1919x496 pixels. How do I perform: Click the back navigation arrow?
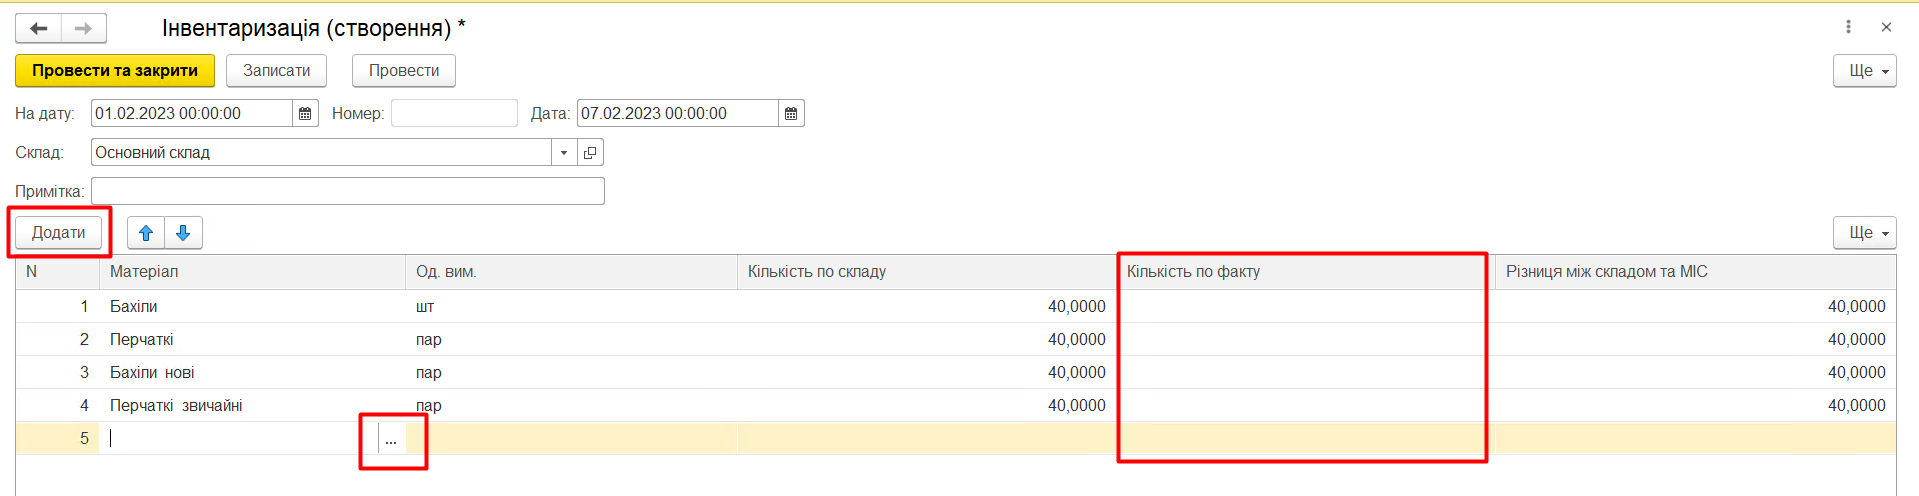39,28
